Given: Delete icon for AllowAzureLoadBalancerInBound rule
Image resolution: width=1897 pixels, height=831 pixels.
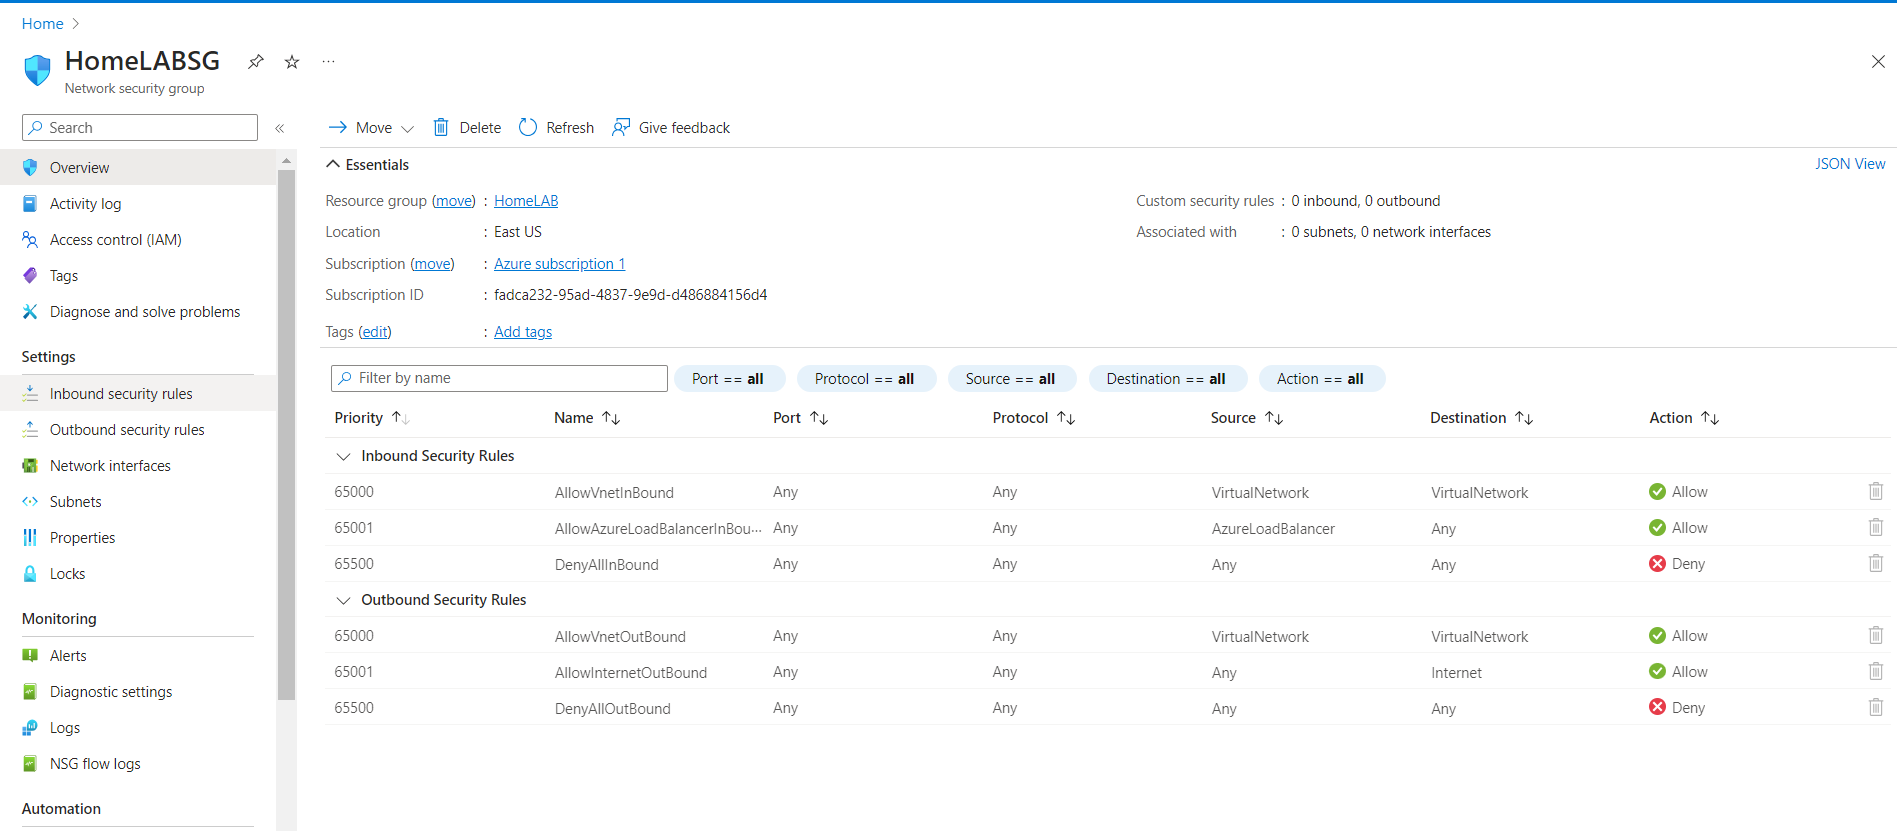Looking at the screenshot, I should (x=1876, y=528).
